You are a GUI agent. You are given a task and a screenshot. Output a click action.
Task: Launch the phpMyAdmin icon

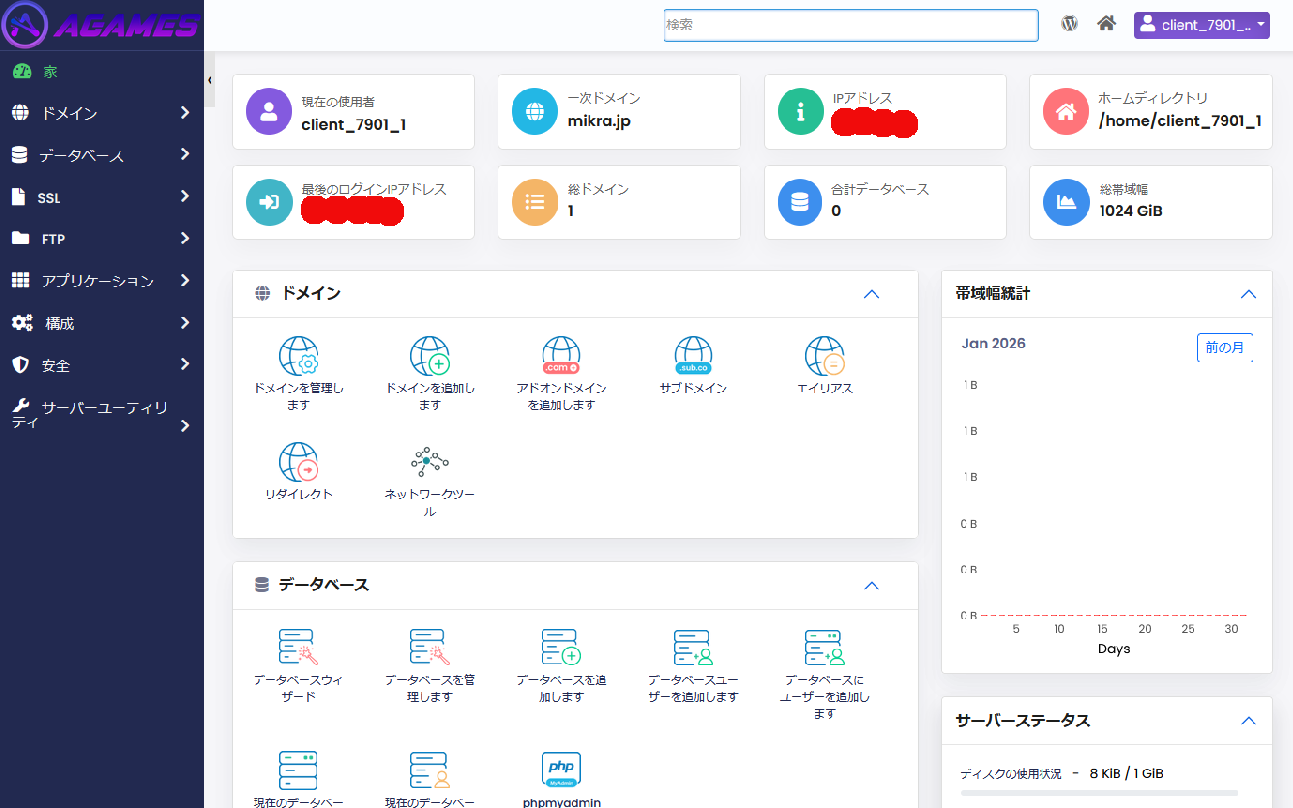pyautogui.click(x=561, y=770)
